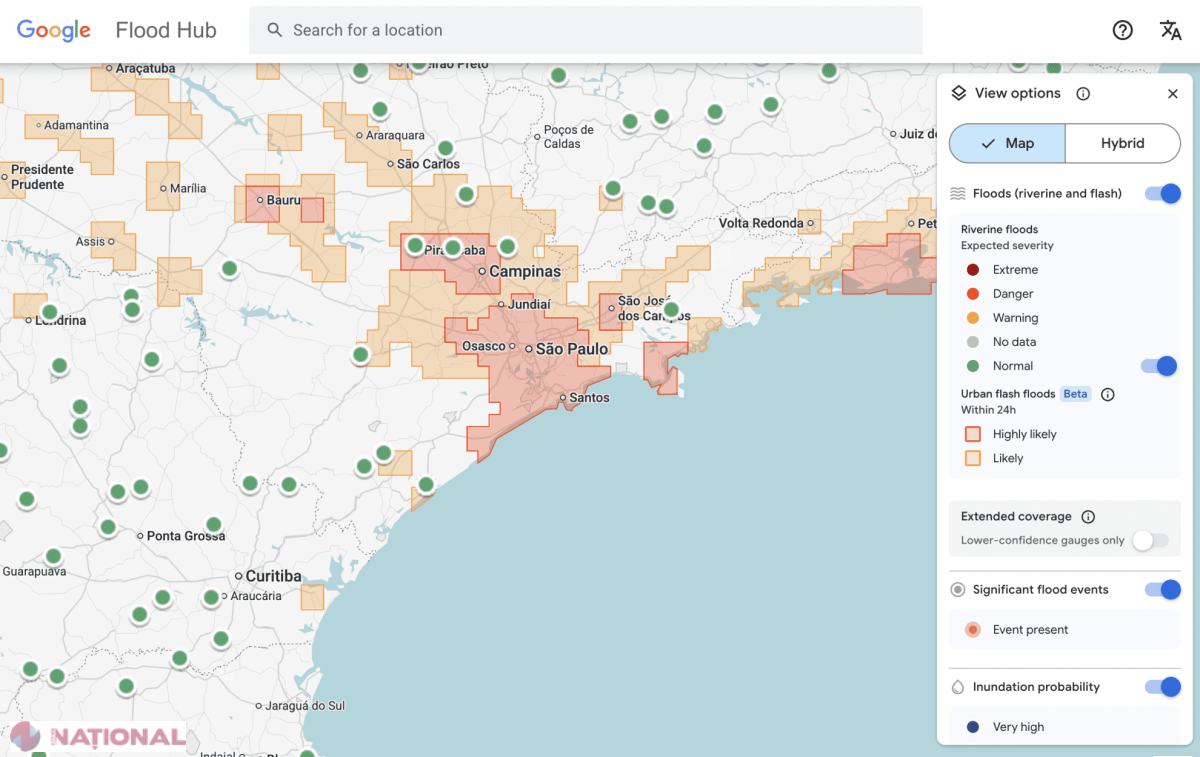This screenshot has height=757, width=1200.
Task: Click the Santos city label
Action: 590,398
